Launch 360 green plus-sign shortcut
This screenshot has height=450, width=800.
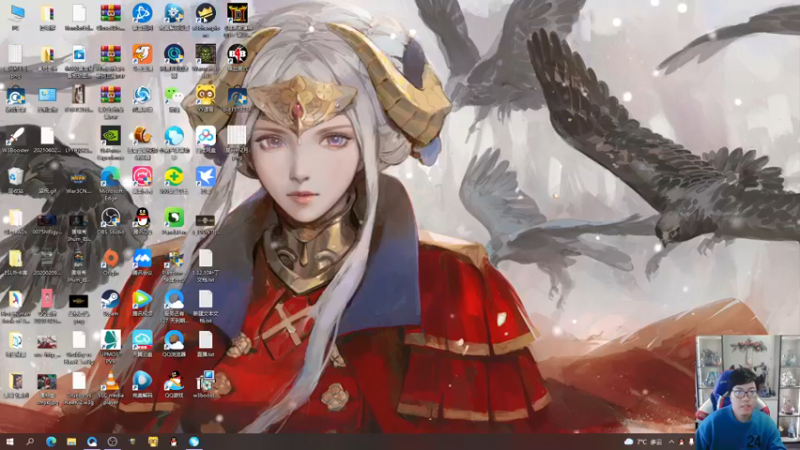coord(174,177)
